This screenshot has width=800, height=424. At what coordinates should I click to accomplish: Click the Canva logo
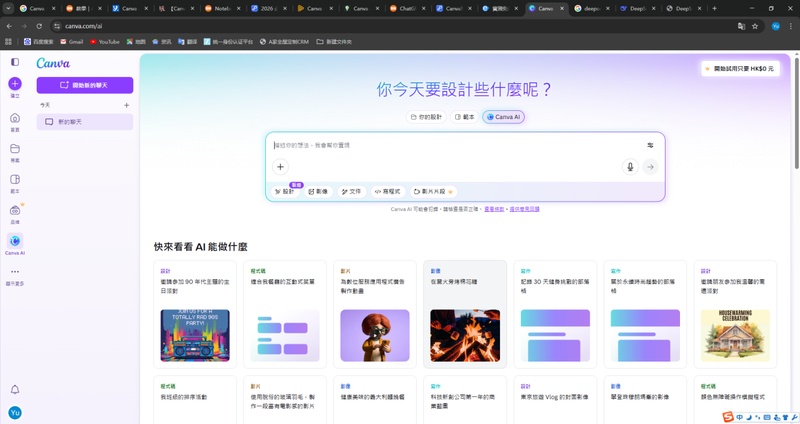click(53, 63)
